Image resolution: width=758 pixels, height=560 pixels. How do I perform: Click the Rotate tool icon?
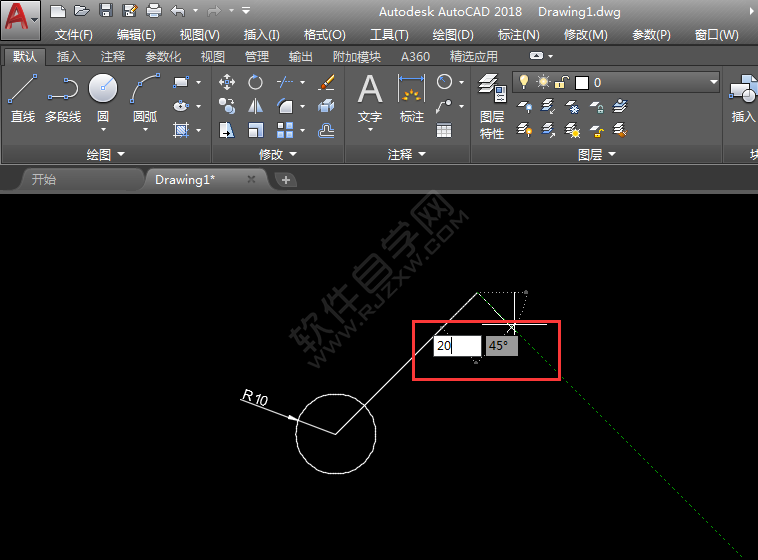point(256,82)
